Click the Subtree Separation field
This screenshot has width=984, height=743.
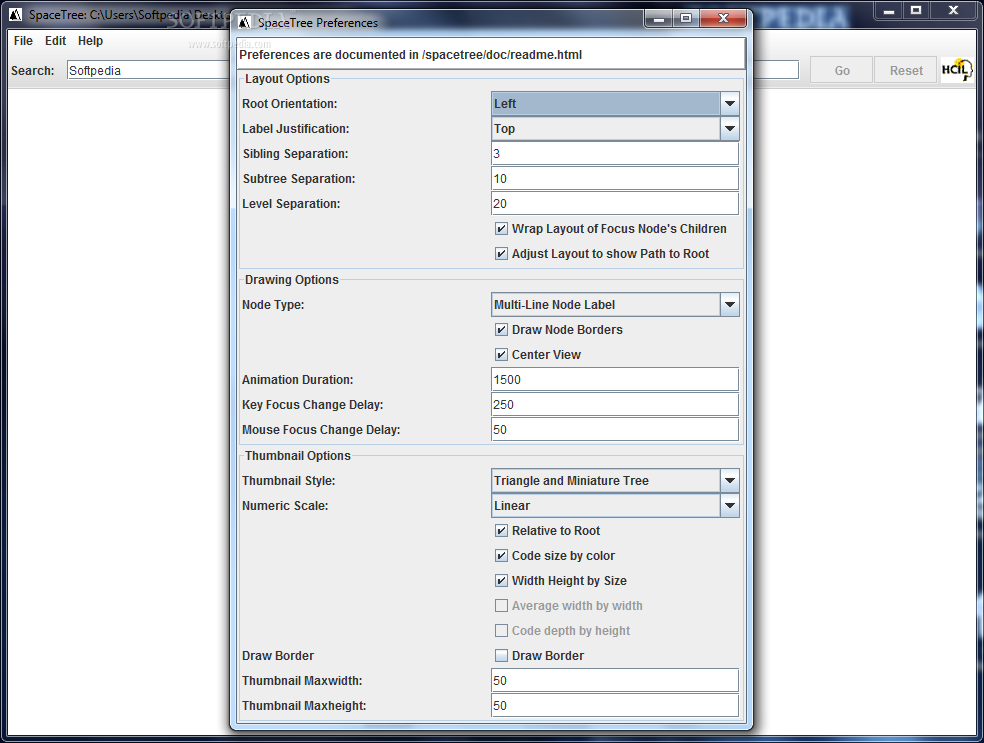click(615, 179)
